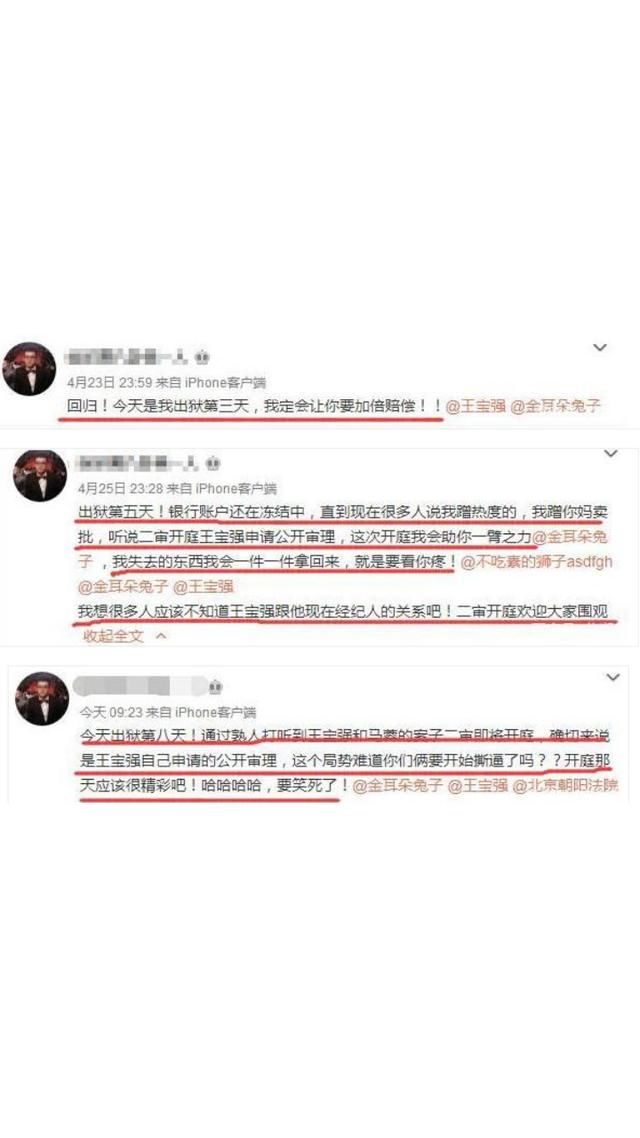Collapse post via 收起全文
The image size is (640, 1138).
[114, 636]
